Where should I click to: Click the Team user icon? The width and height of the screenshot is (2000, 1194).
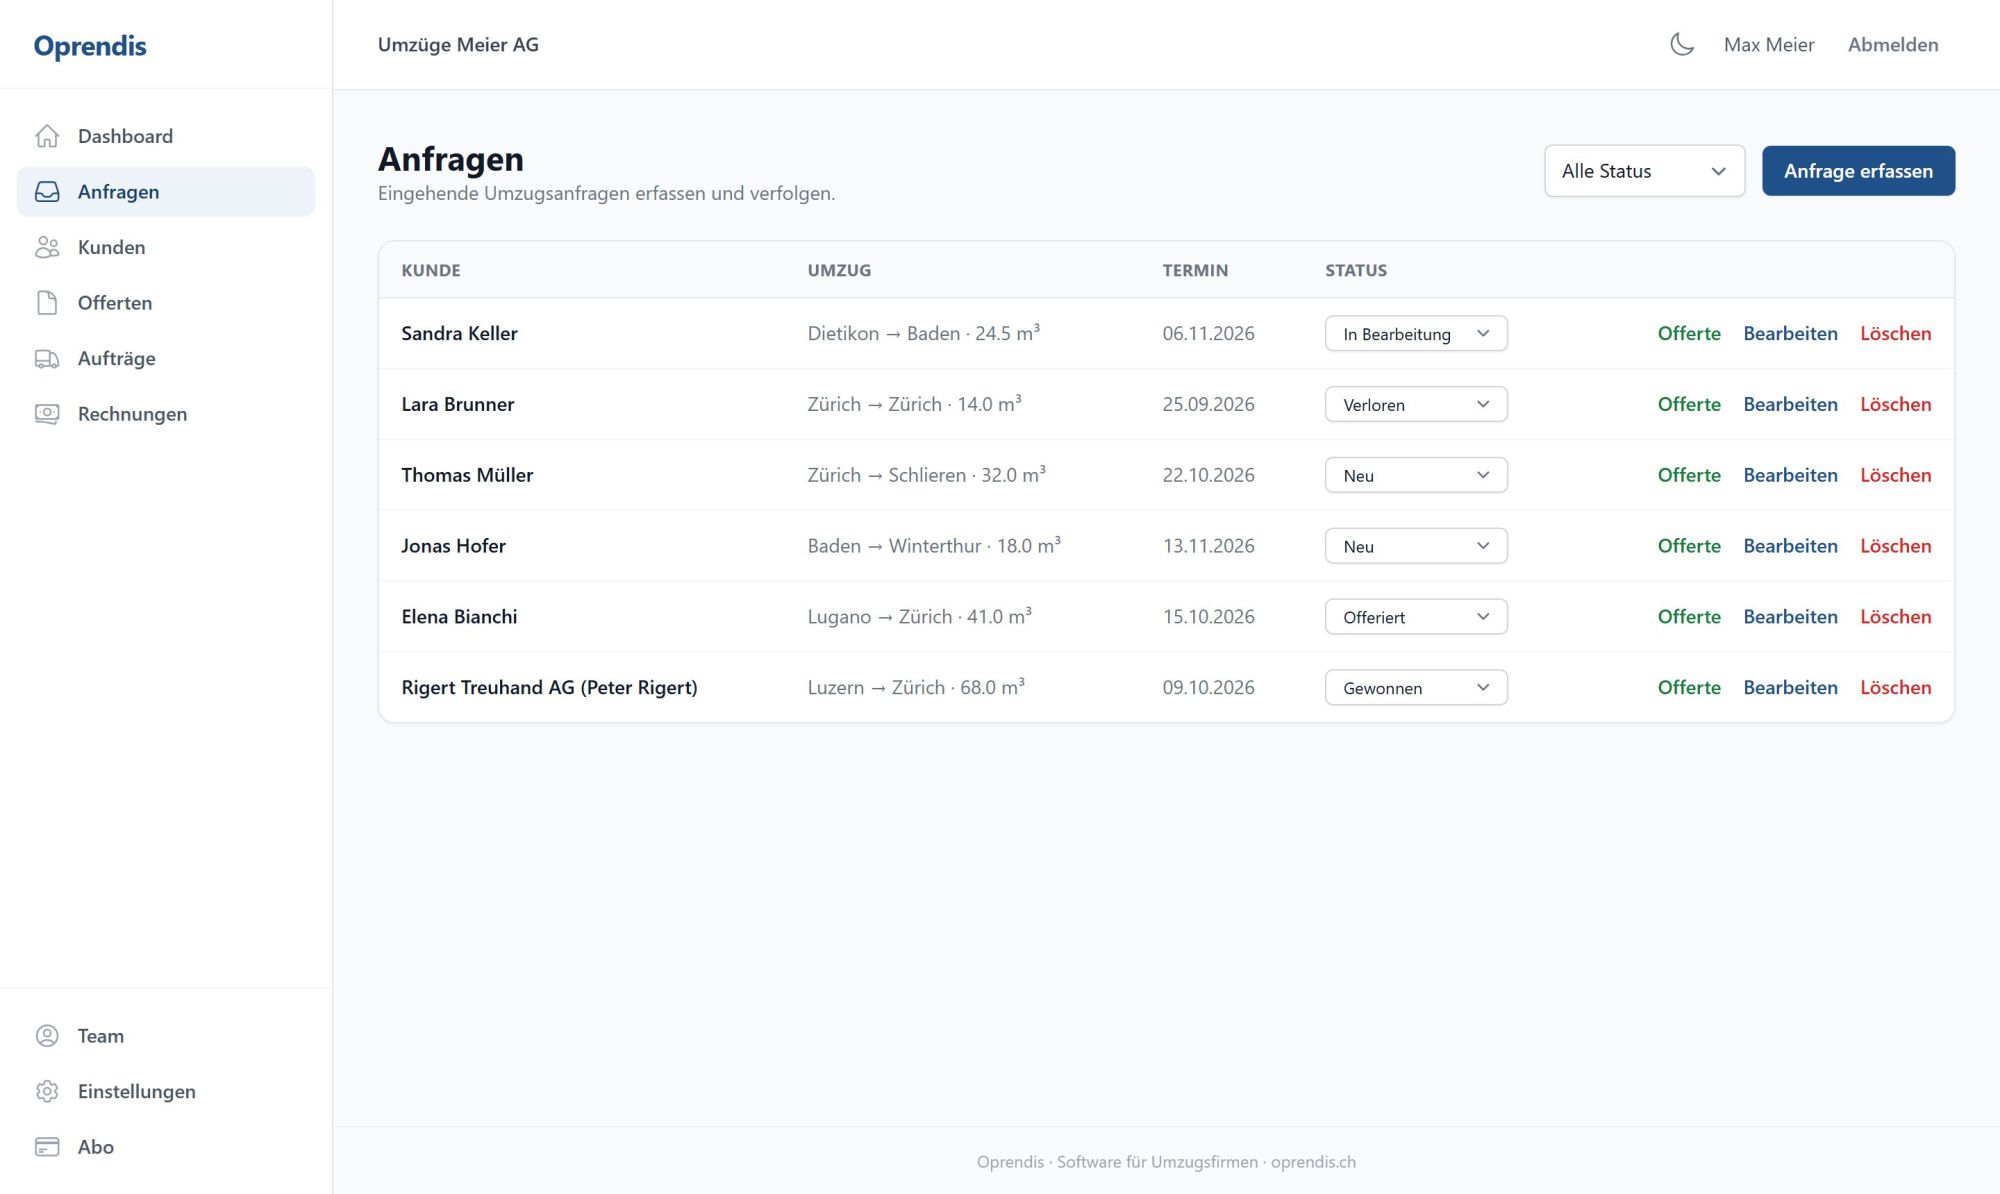click(x=47, y=1036)
